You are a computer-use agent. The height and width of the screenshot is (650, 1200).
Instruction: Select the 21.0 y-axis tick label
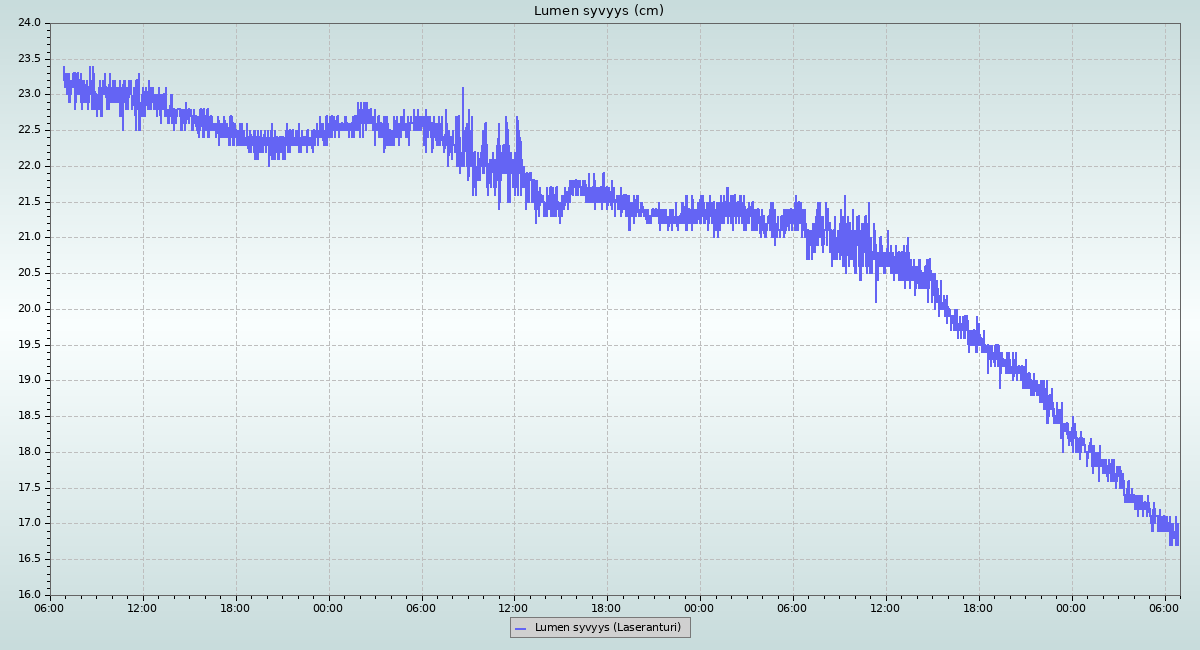coord(29,237)
